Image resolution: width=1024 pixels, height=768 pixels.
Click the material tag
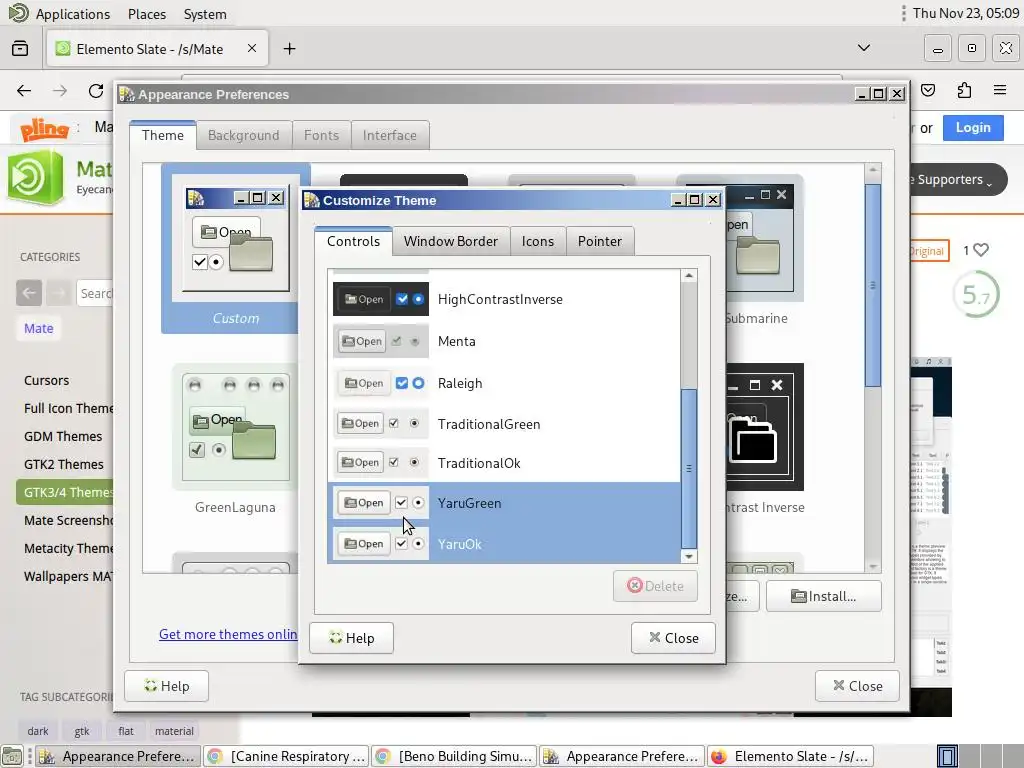click(x=174, y=731)
